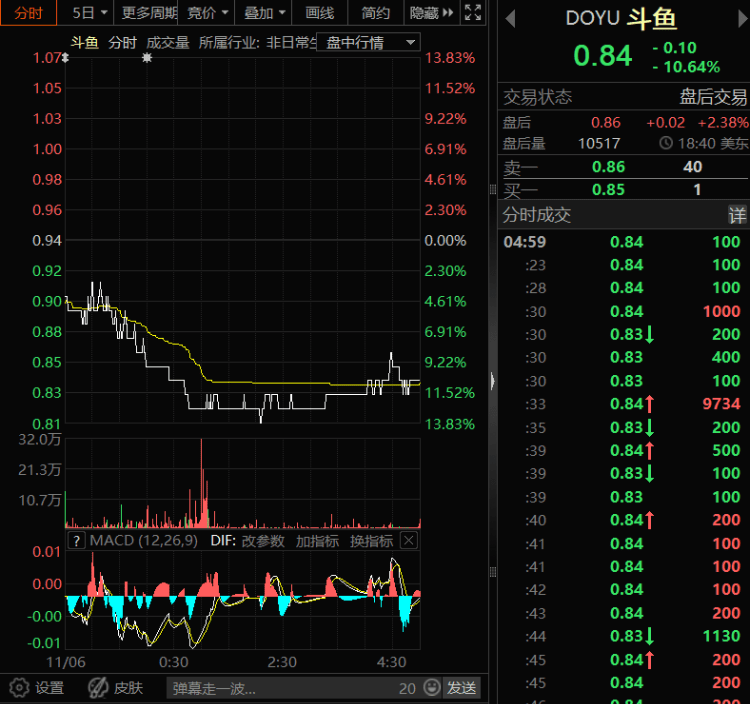Screen dimensions: 750x704
Task: Expand the 竞价 dropdown
Action: [207, 12]
